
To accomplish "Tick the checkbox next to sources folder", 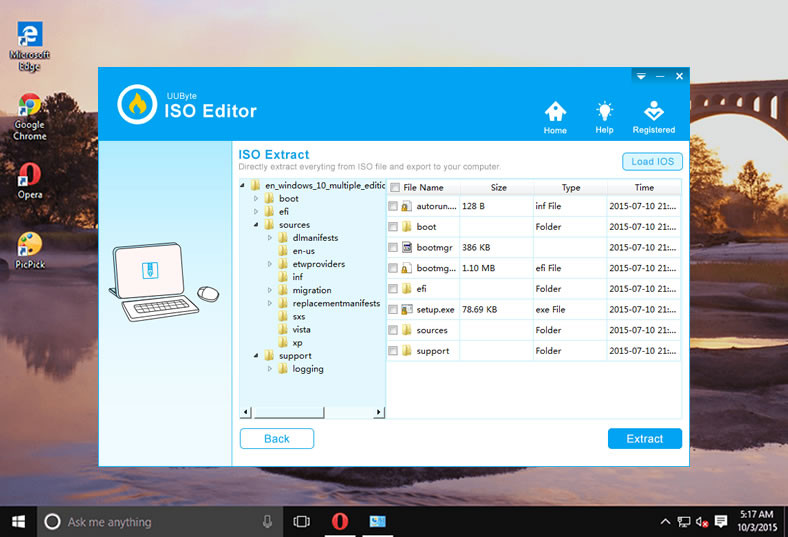I will point(393,331).
